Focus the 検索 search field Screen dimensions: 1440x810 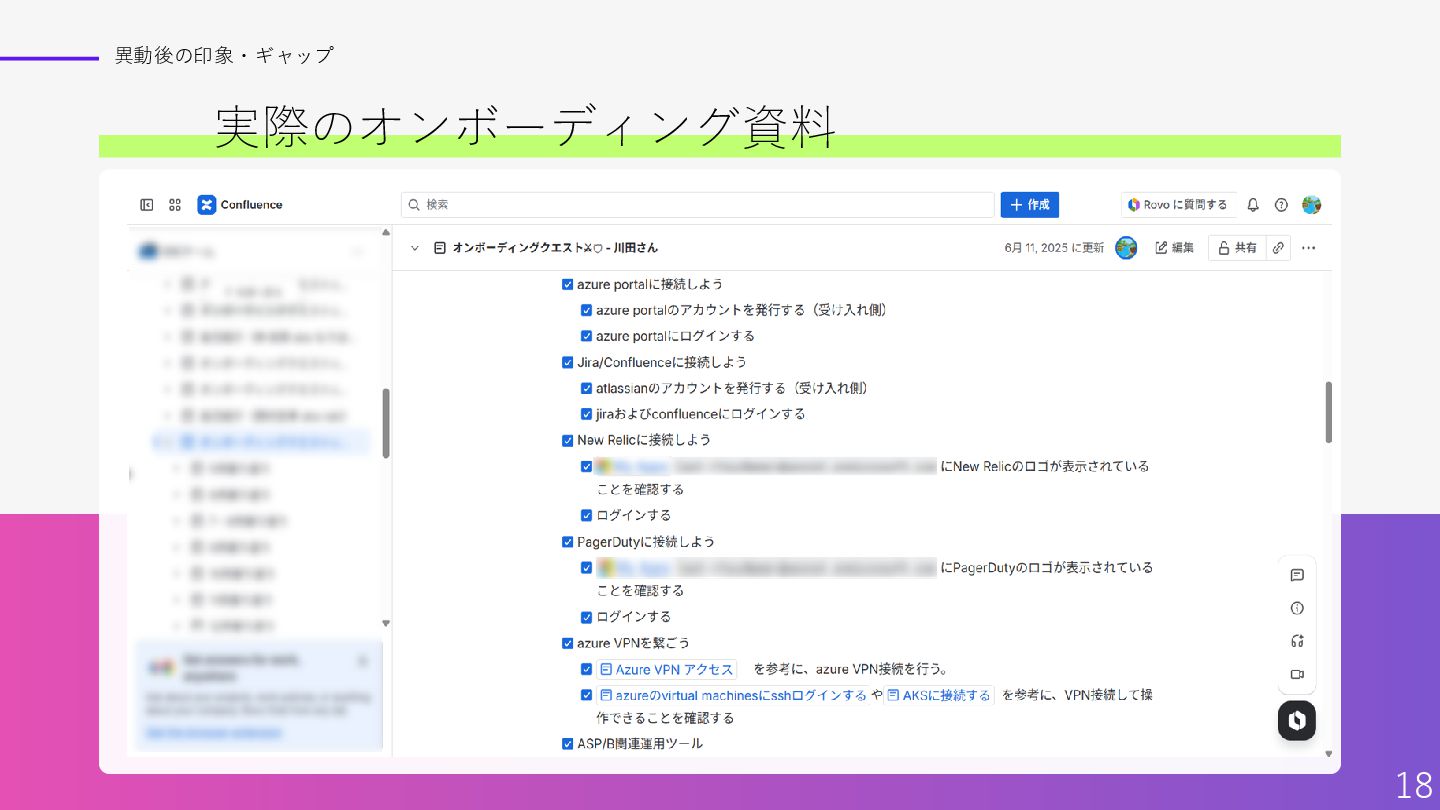(698, 205)
